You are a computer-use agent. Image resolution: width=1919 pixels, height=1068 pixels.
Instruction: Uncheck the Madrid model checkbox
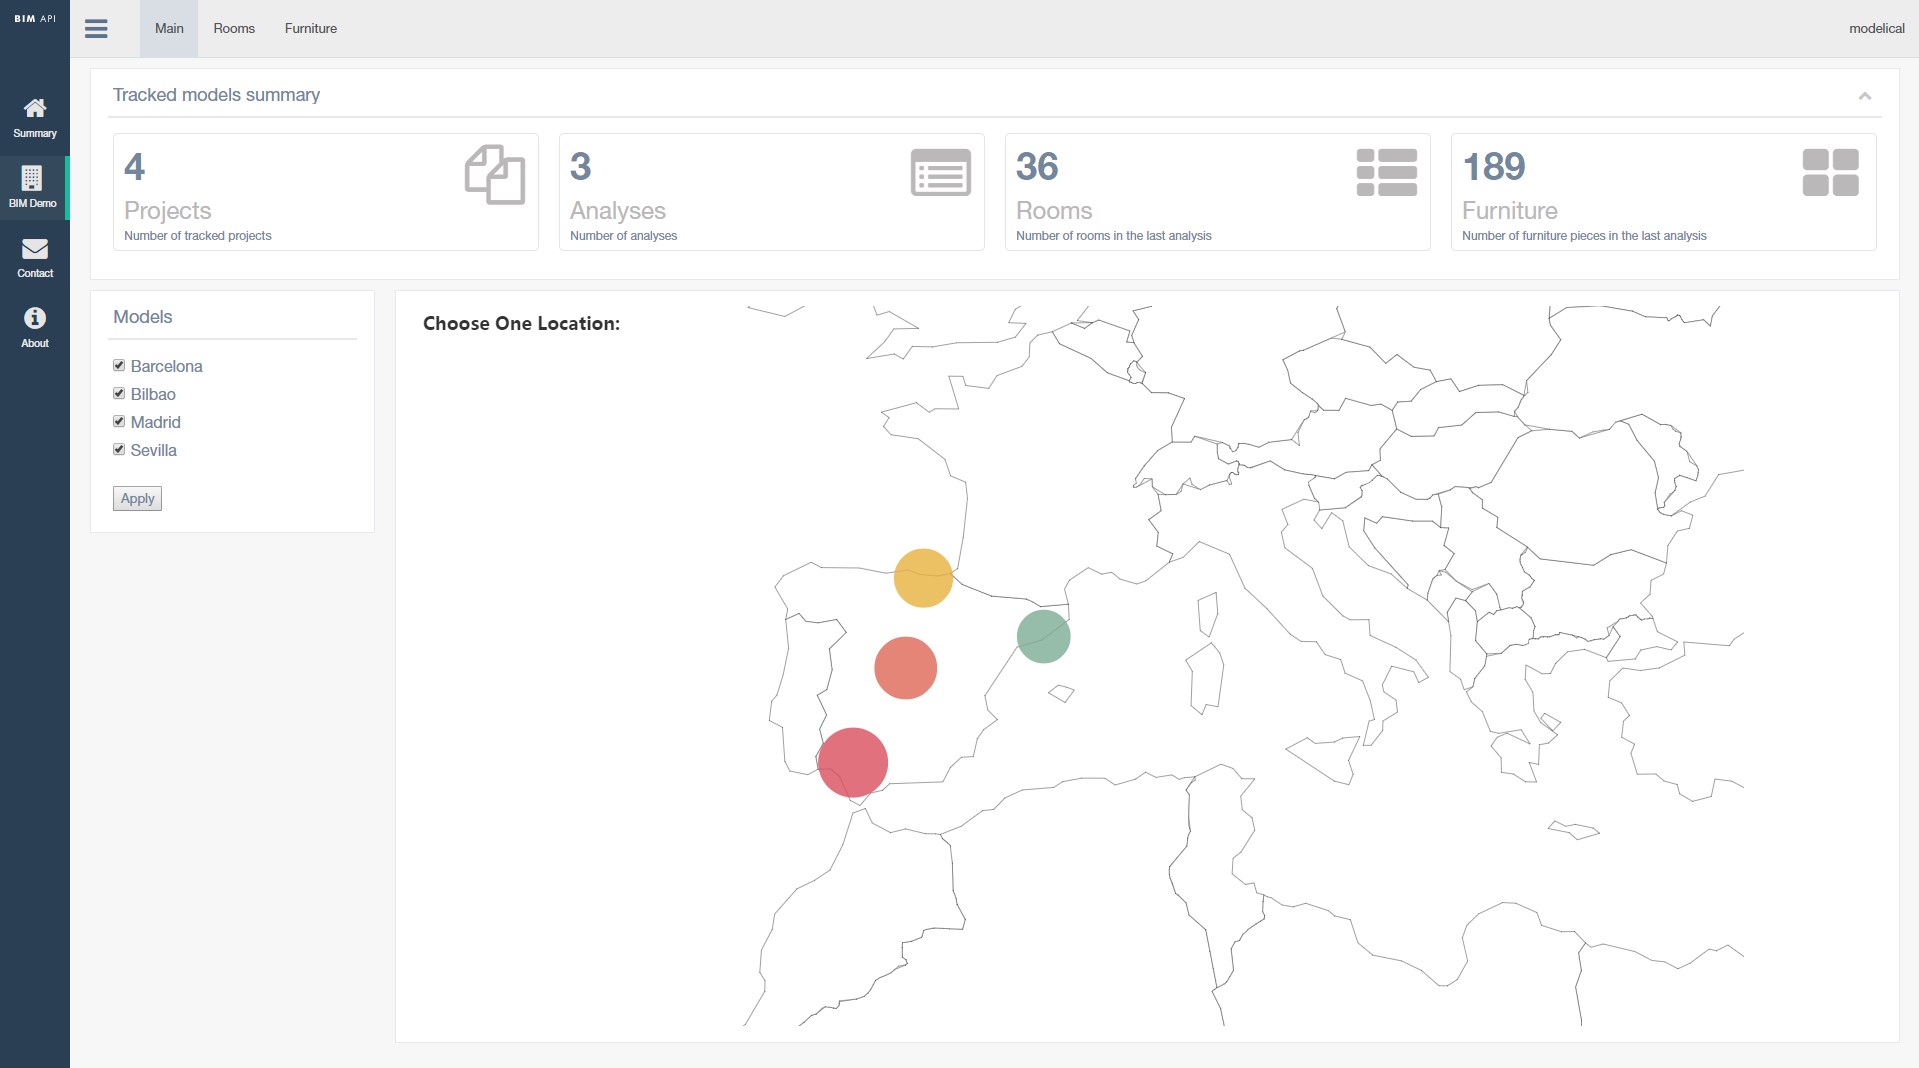[119, 421]
